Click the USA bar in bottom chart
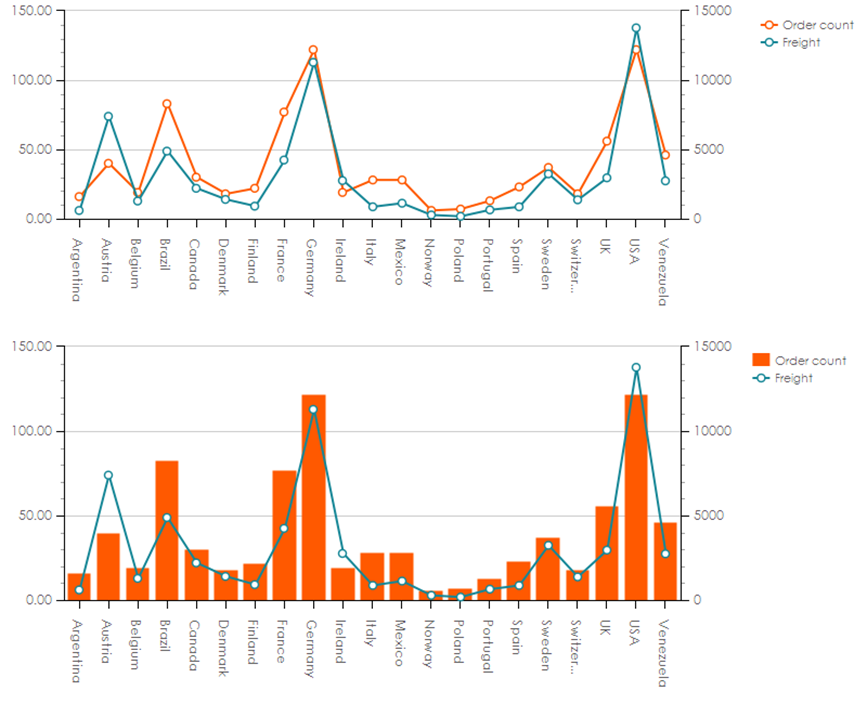The width and height of the screenshot is (867, 704). (x=635, y=500)
